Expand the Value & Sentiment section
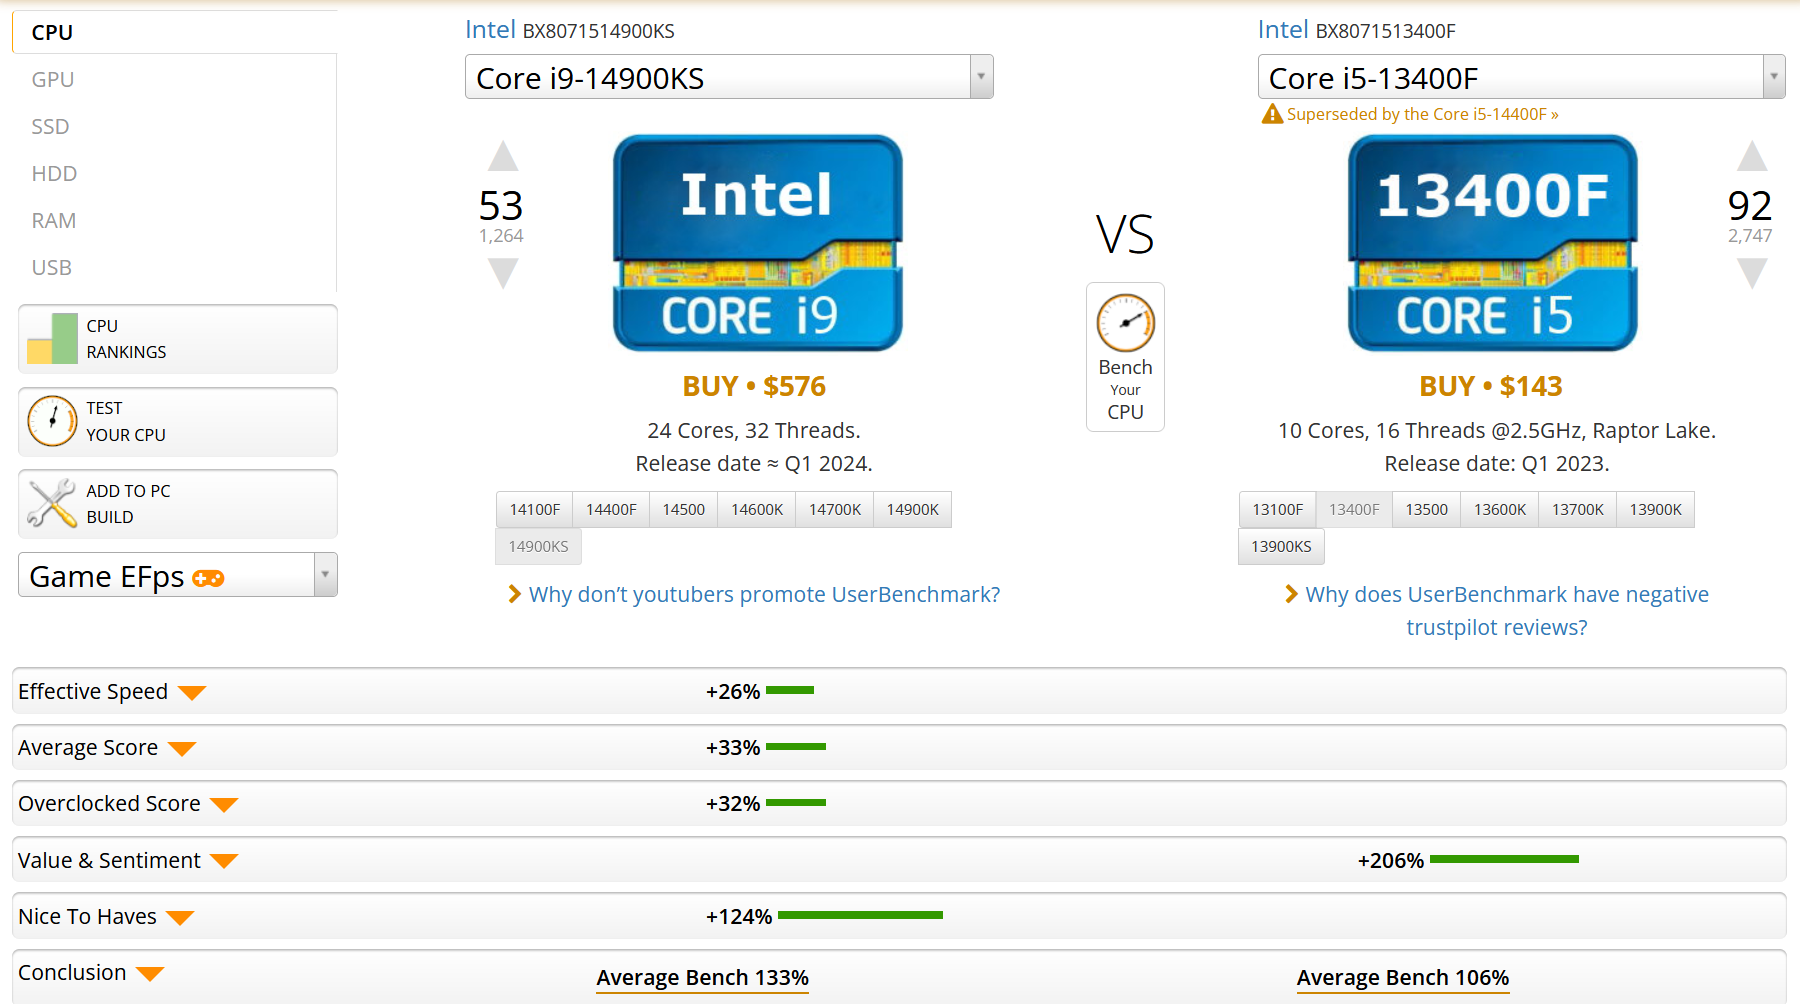Screen dimensions: 1800x1004 (x=224, y=861)
